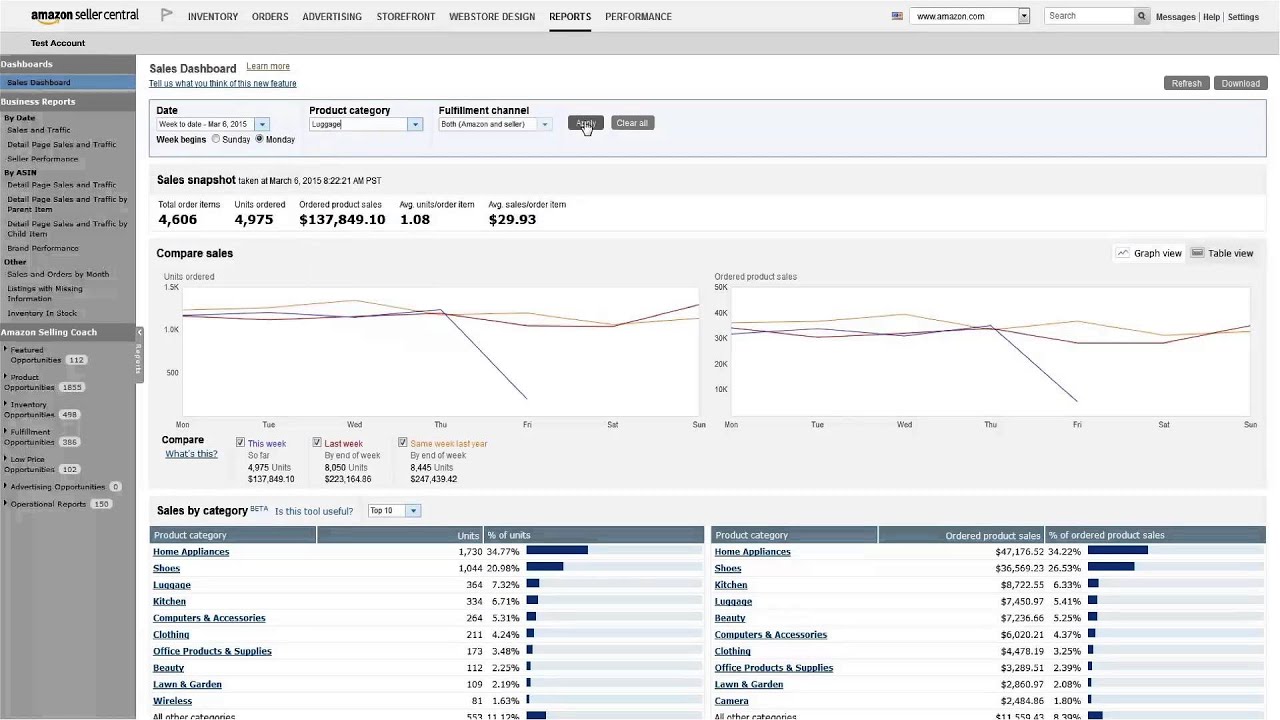The height and width of the screenshot is (720, 1280).
Task: Select Sales Dashboard in the sidebar
Action: [x=68, y=82]
